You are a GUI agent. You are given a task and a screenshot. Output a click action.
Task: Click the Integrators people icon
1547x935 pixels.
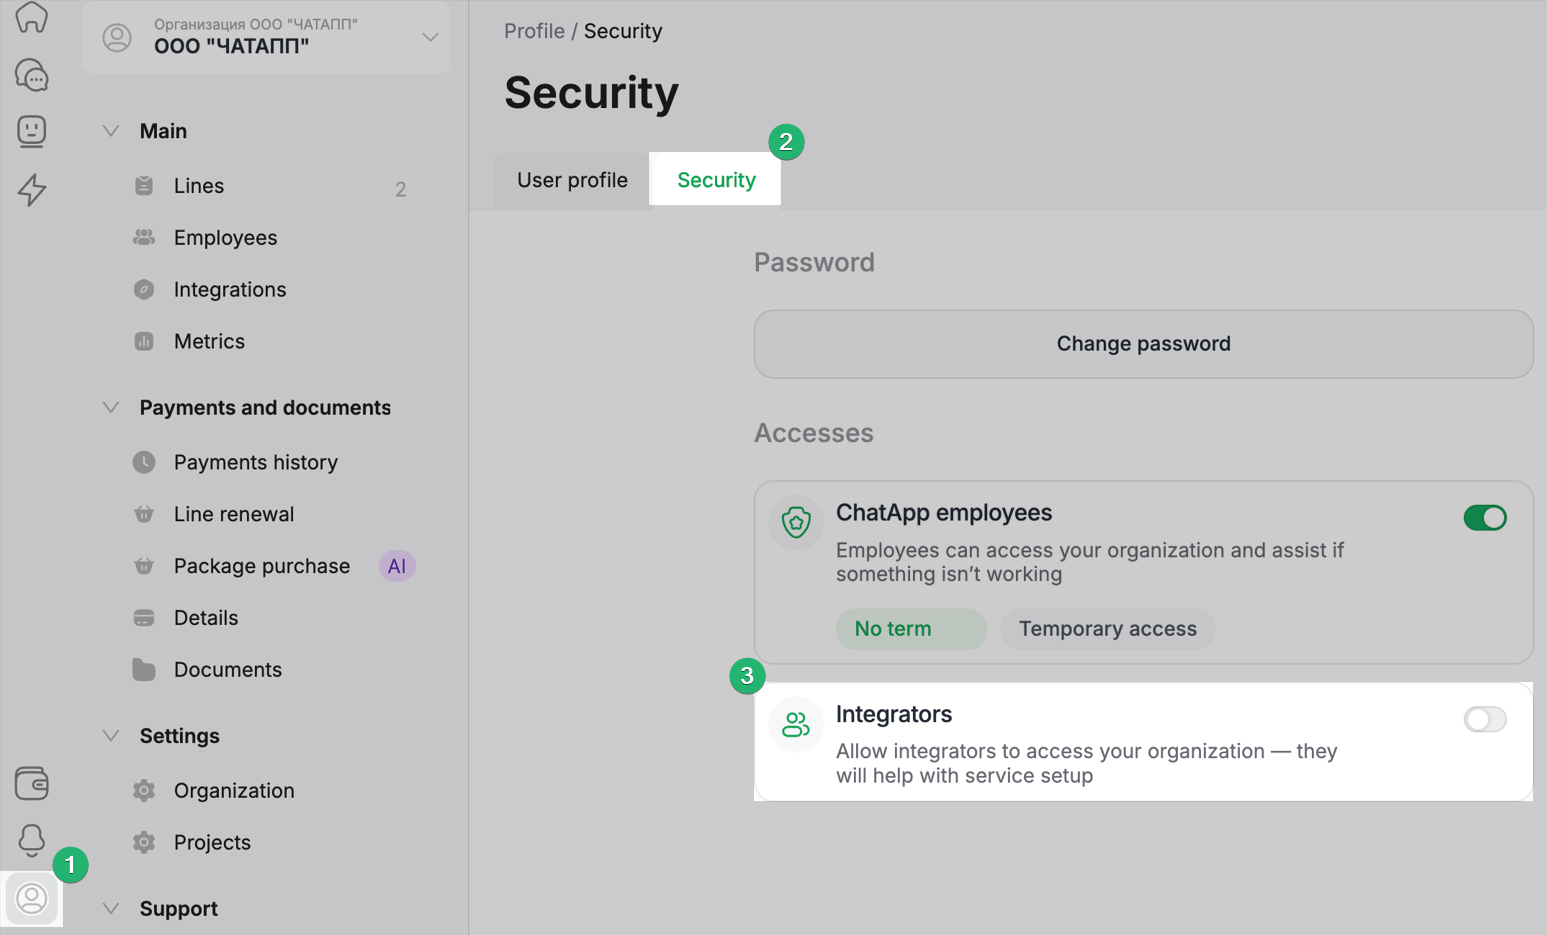point(796,724)
